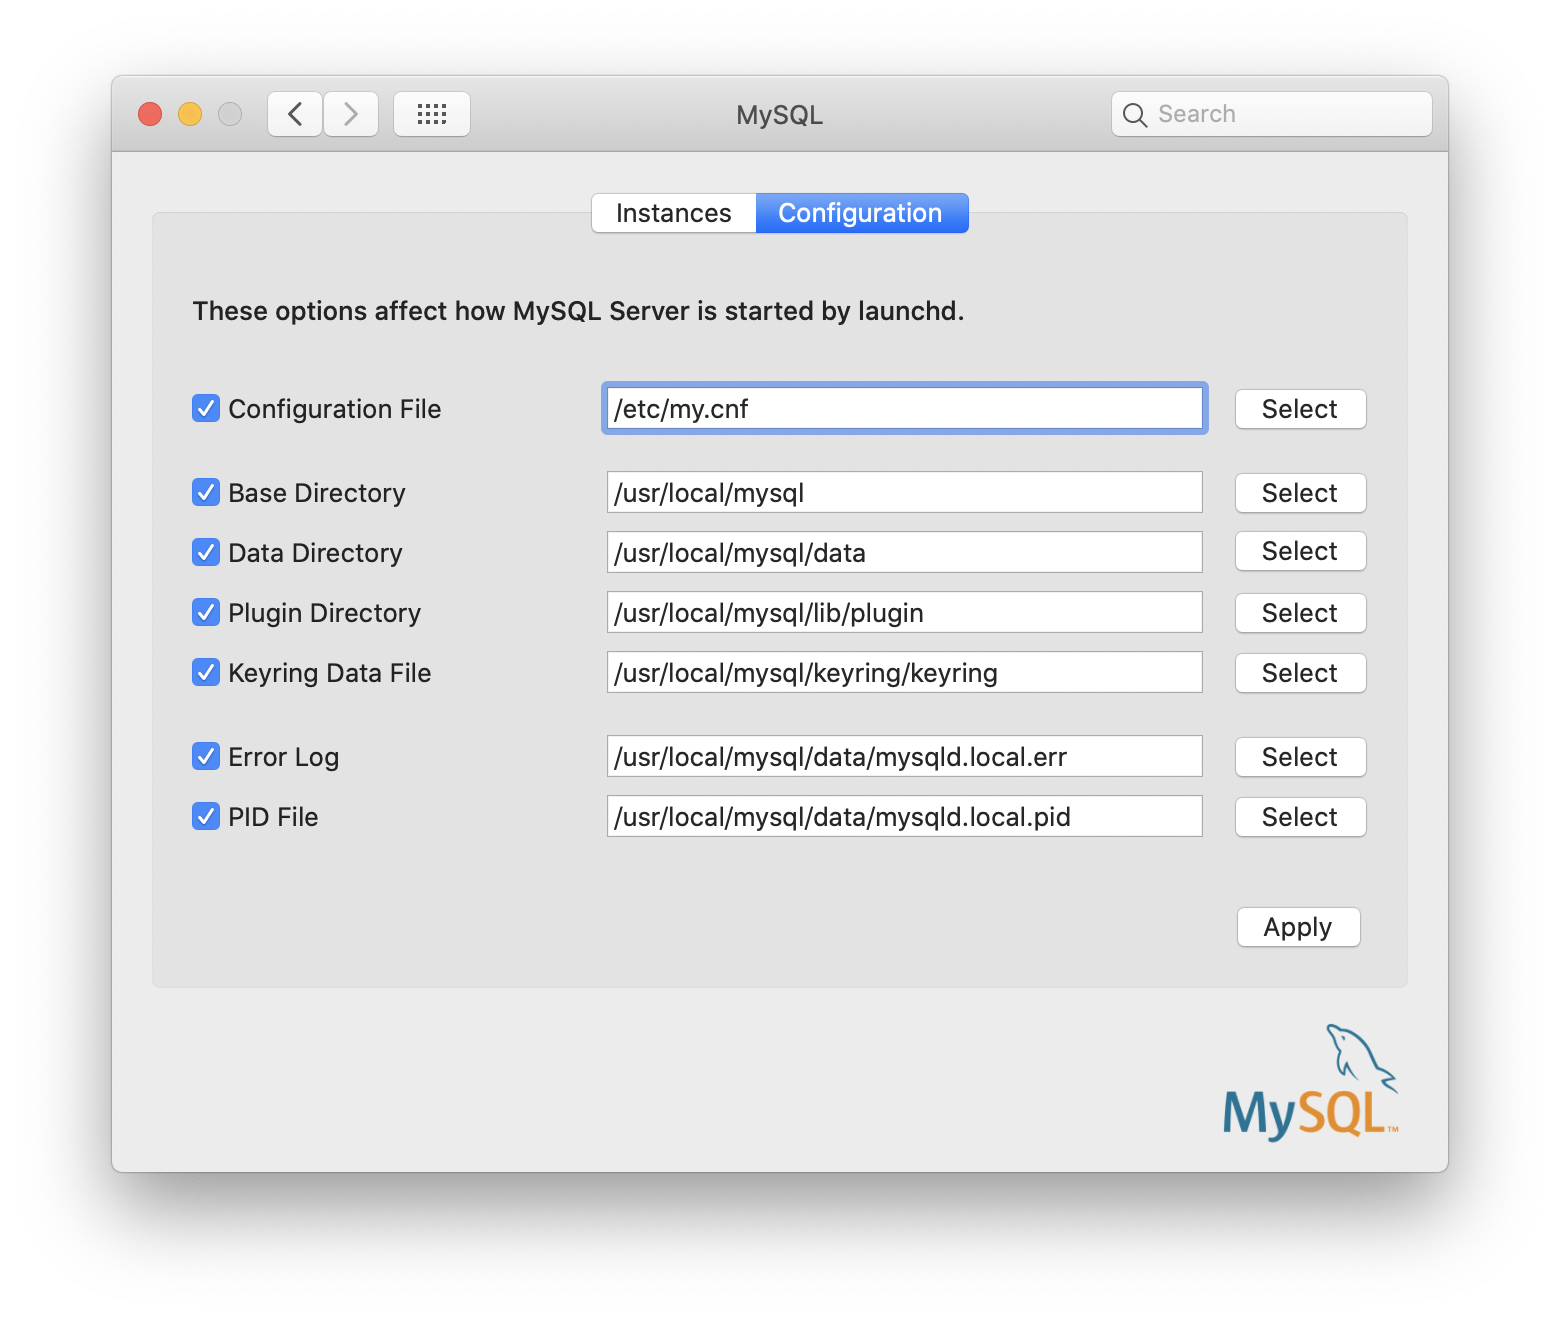Uncheck the Configuration File checkbox
The height and width of the screenshot is (1320, 1560).
(x=206, y=408)
